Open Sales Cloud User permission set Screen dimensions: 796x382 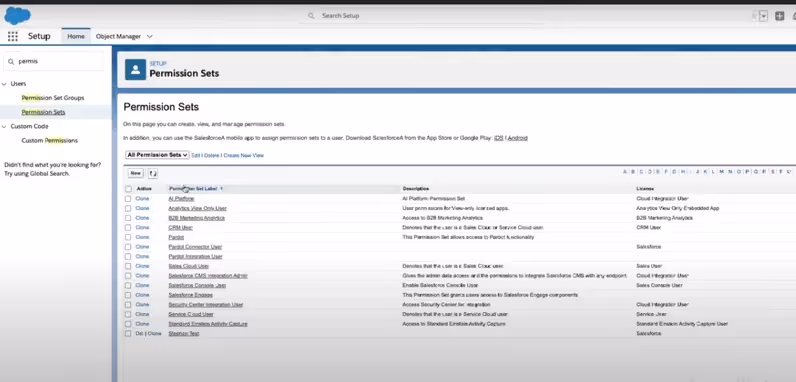pyautogui.click(x=189, y=266)
